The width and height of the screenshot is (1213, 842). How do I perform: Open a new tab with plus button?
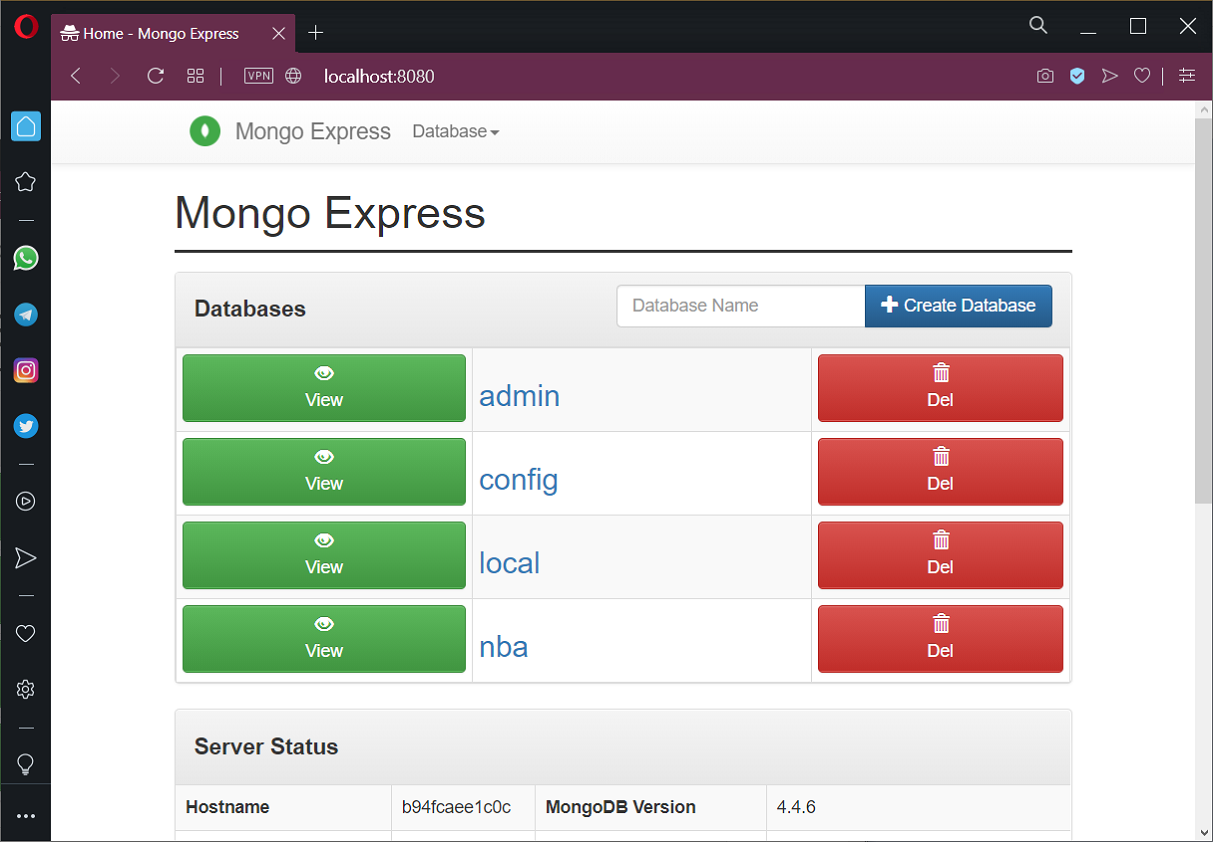click(x=316, y=33)
